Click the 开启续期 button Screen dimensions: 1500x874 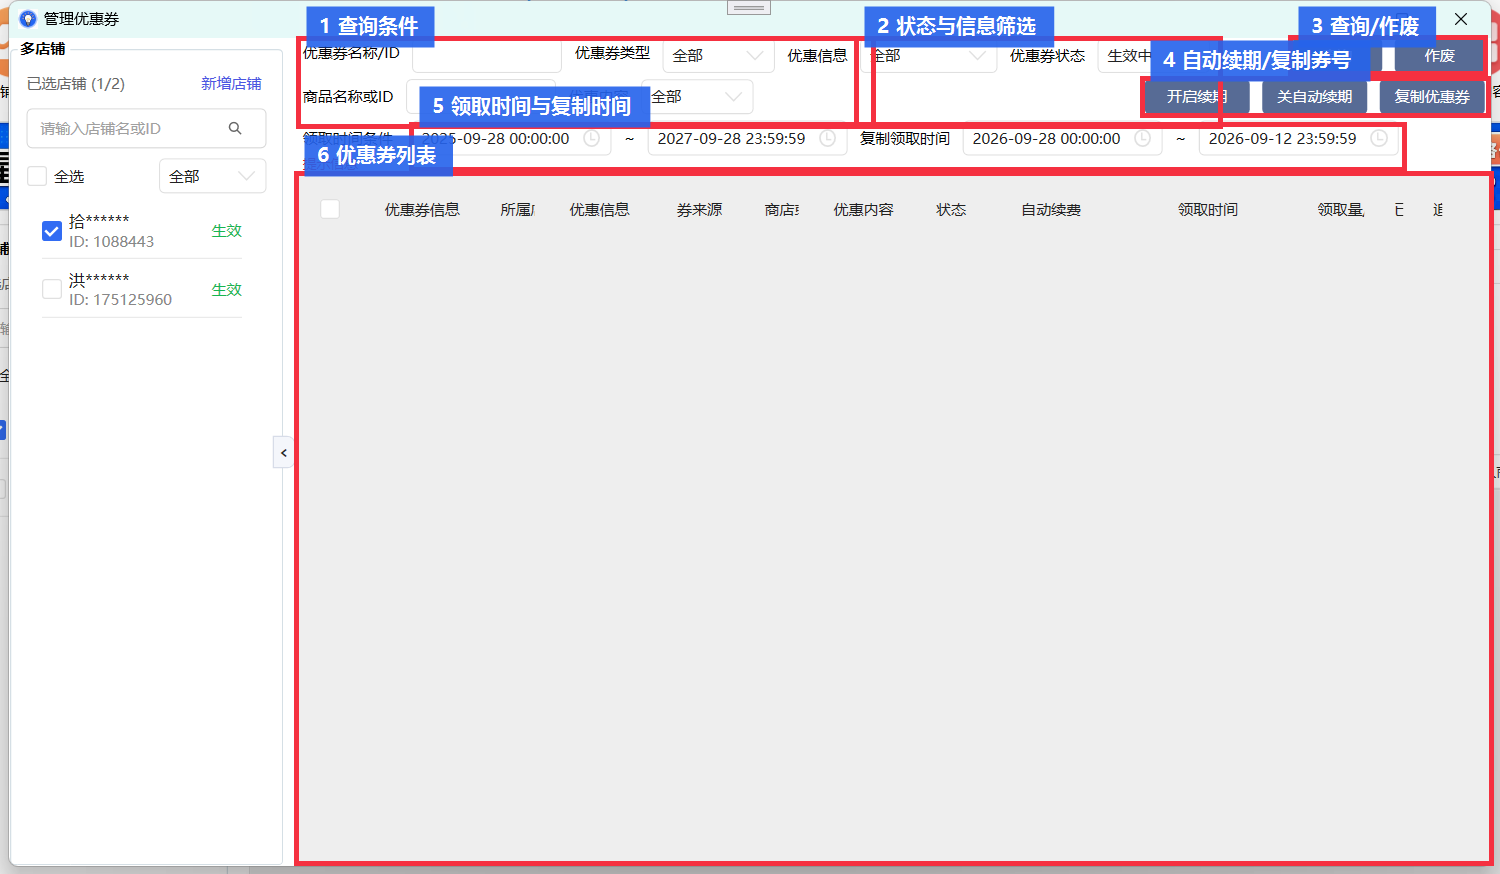pyautogui.click(x=1196, y=97)
